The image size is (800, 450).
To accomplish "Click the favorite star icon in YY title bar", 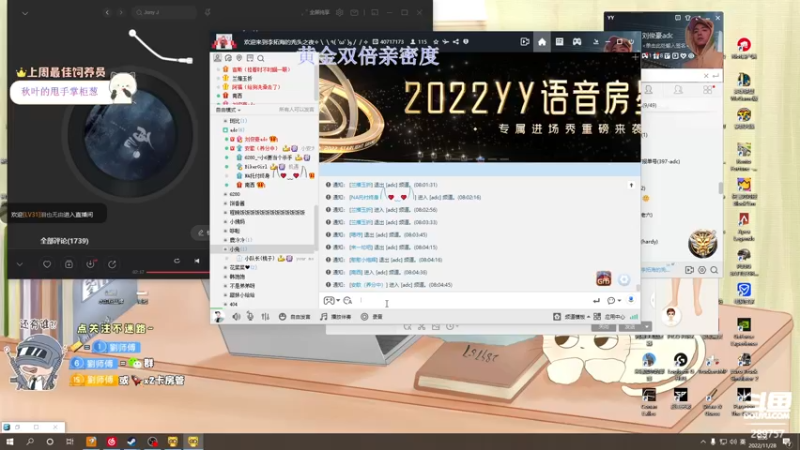I will click(436, 42).
